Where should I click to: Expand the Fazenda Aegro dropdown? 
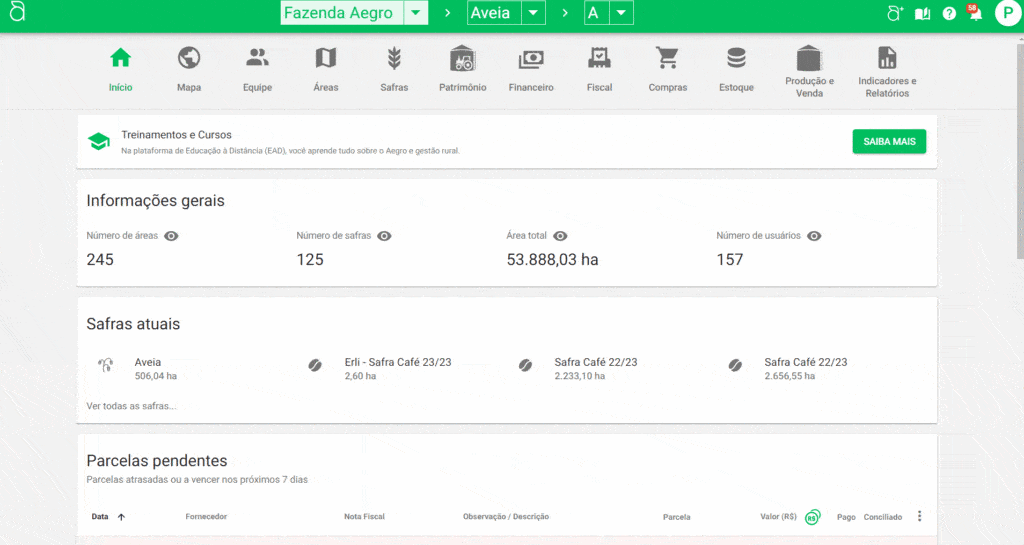coord(415,13)
